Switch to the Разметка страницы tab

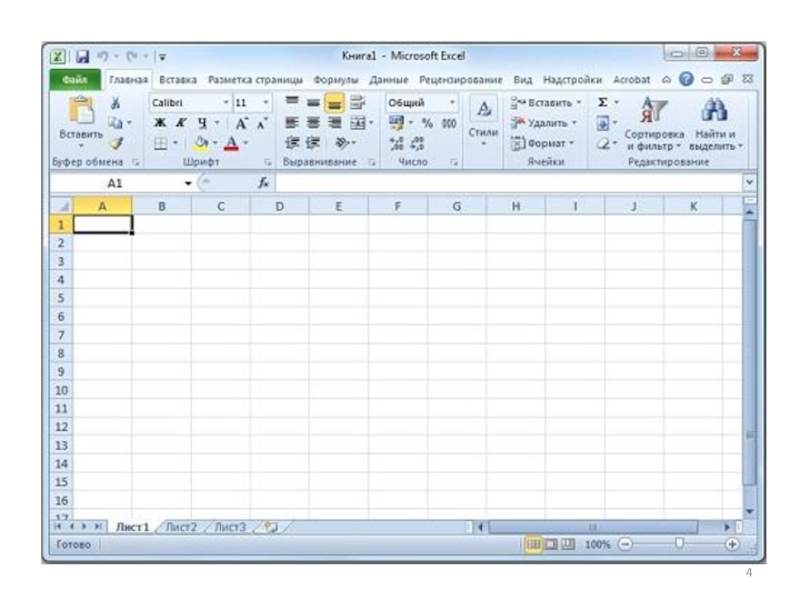coord(255,80)
